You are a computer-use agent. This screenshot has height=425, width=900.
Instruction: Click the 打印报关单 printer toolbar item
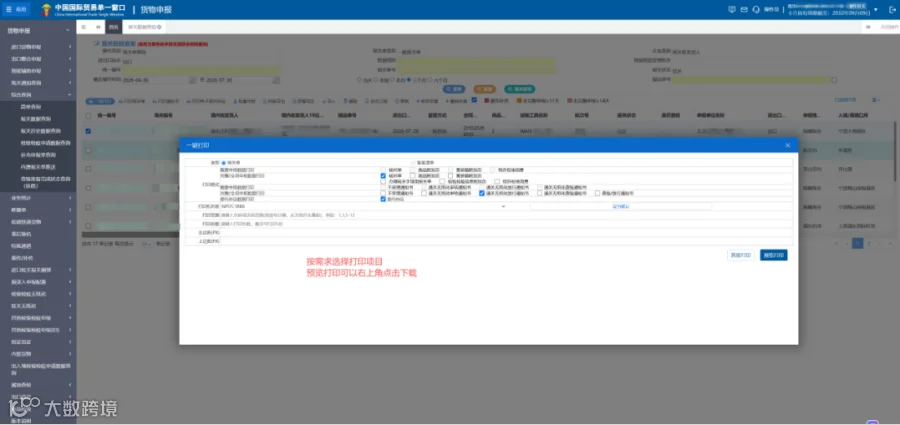(x=131, y=101)
